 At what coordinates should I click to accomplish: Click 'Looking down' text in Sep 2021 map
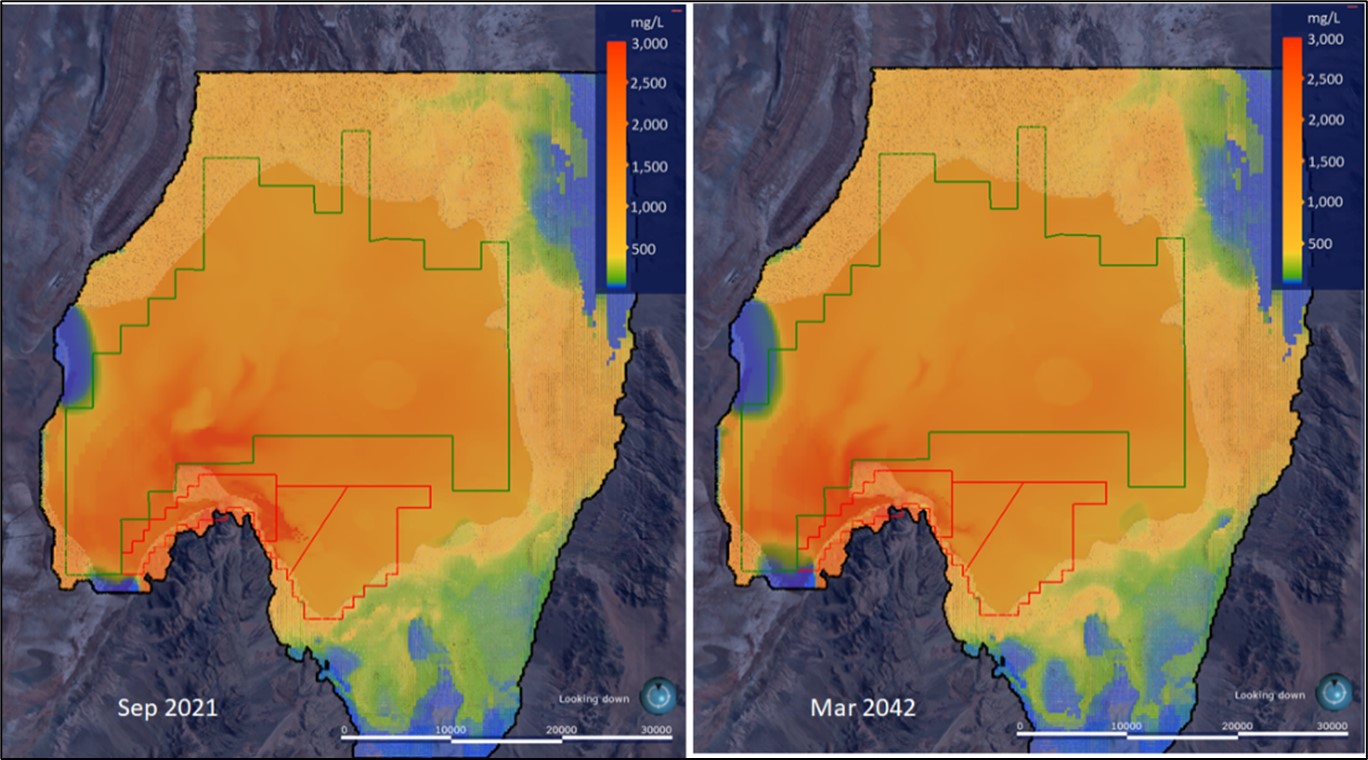594,699
